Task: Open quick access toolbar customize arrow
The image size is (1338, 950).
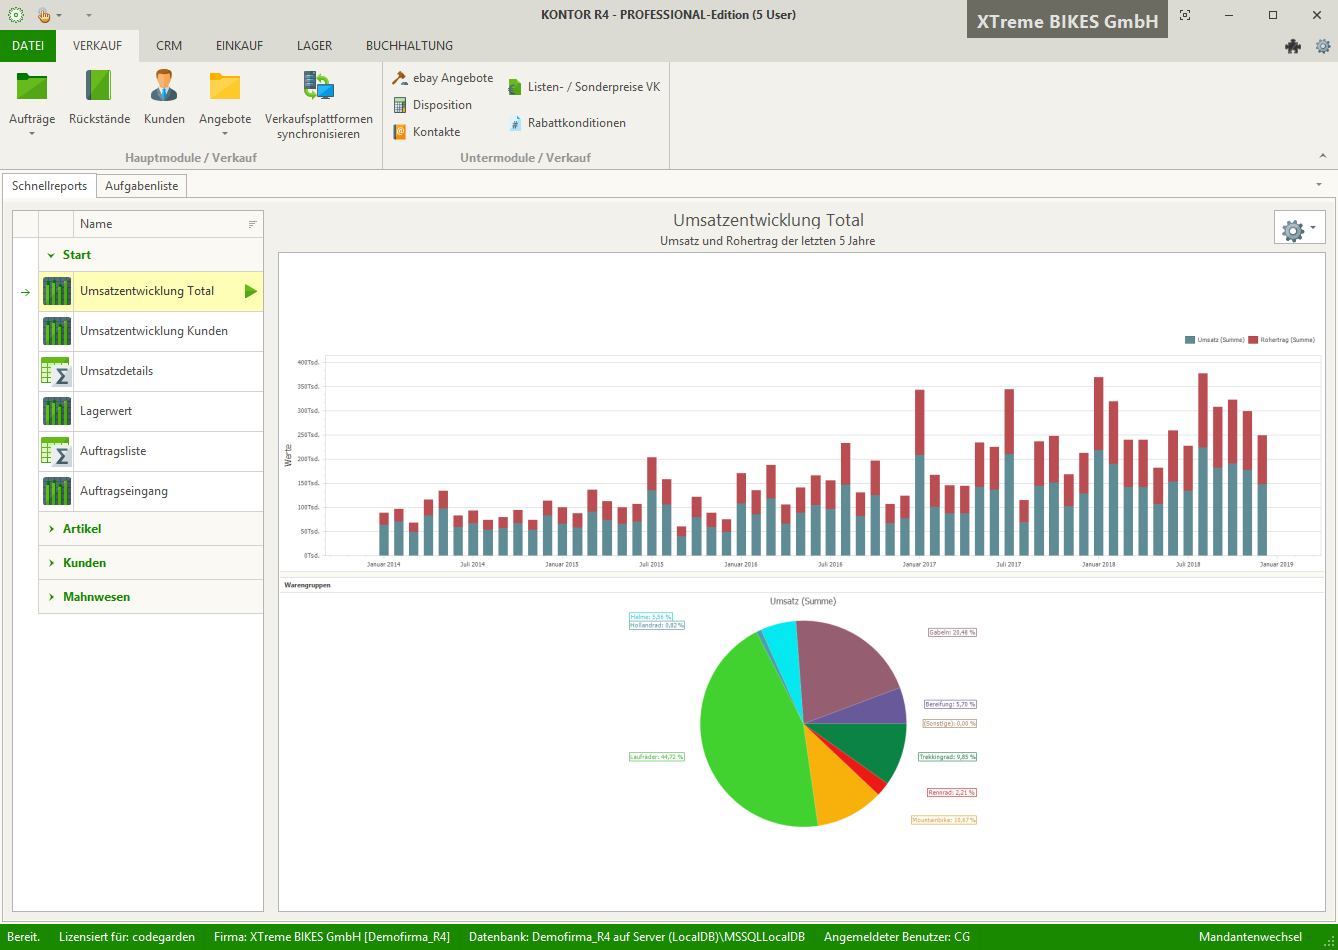Action: tap(88, 16)
